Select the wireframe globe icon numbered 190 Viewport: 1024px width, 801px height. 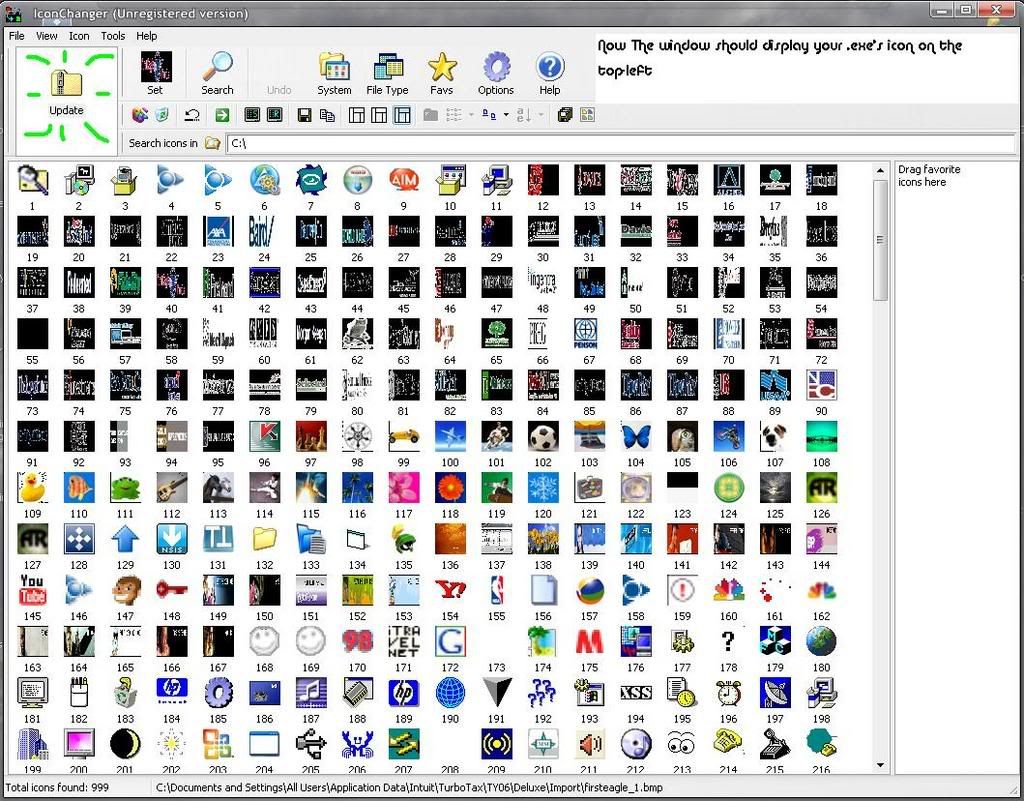450,693
